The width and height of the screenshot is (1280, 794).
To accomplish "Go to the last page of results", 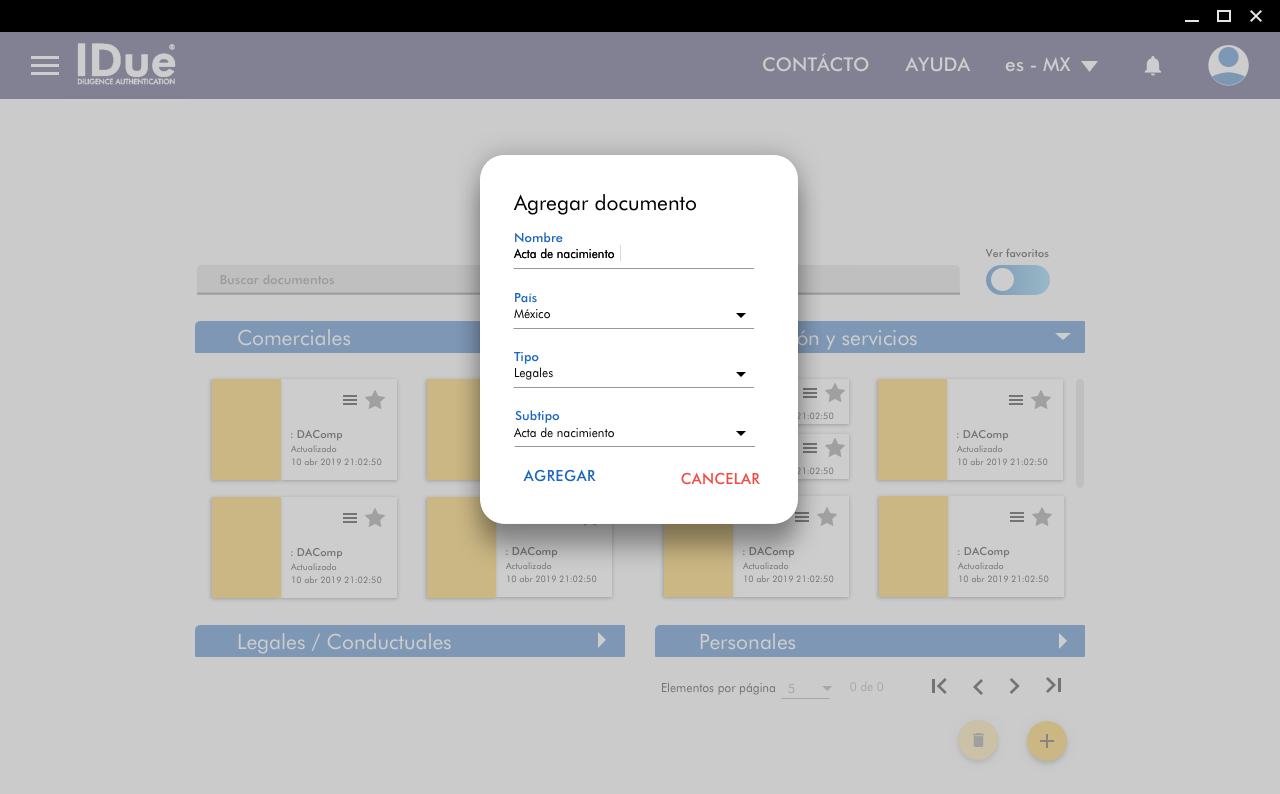I will tap(1053, 686).
